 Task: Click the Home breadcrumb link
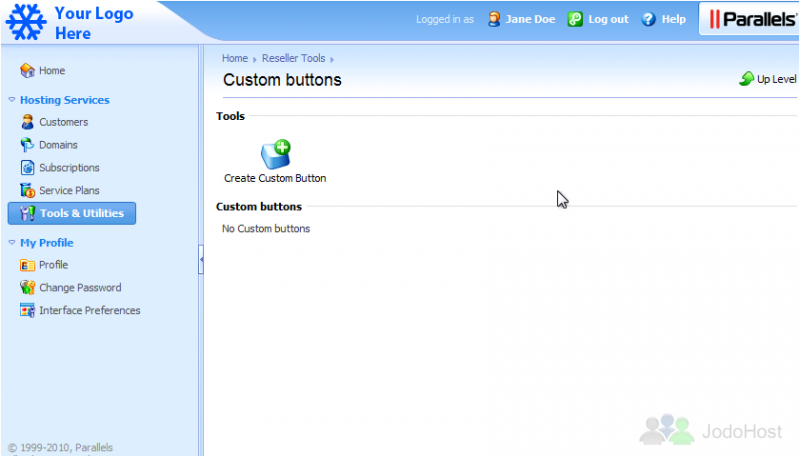(235, 58)
